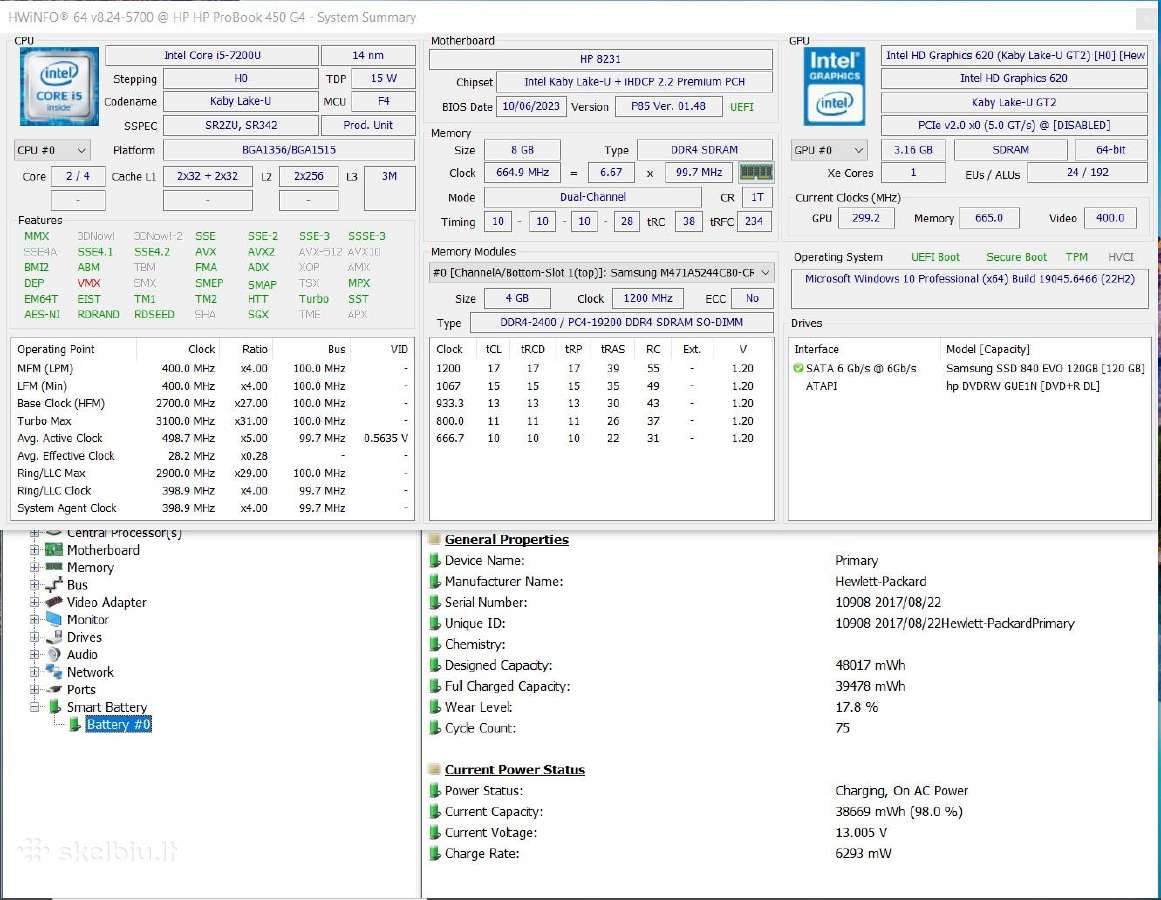The image size is (1161, 900).
Task: Click the battery icon beside Manufacturer Name
Action: pyautogui.click(x=435, y=581)
